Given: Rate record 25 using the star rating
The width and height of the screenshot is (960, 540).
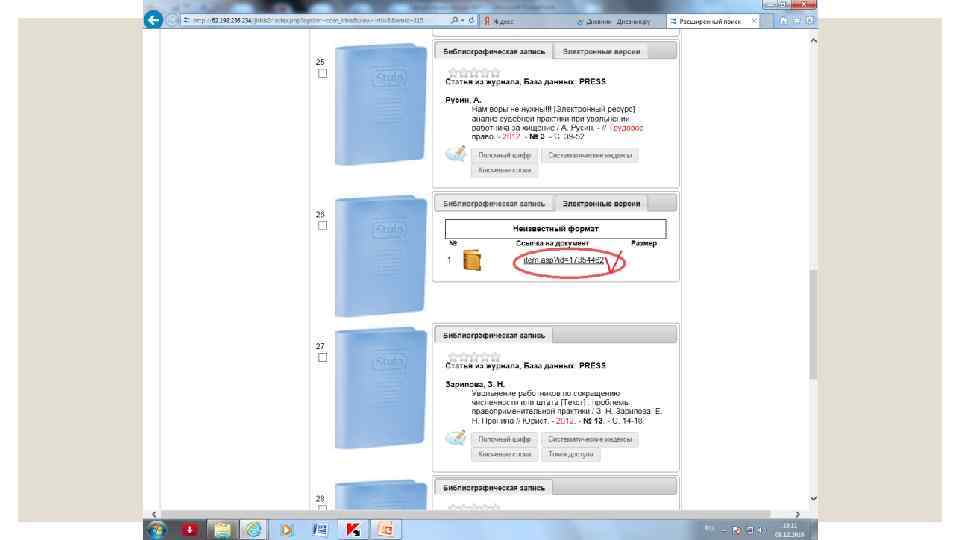Looking at the screenshot, I should click(x=474, y=72).
